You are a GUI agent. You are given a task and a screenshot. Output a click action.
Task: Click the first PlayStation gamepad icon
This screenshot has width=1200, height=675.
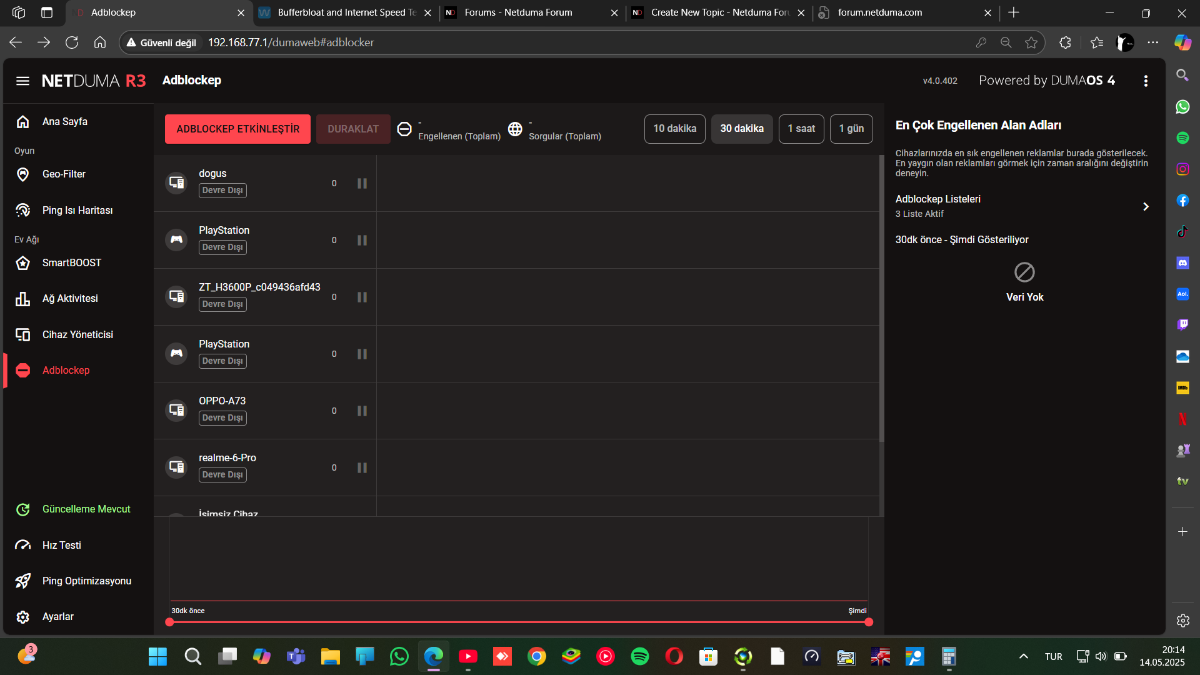point(176,240)
